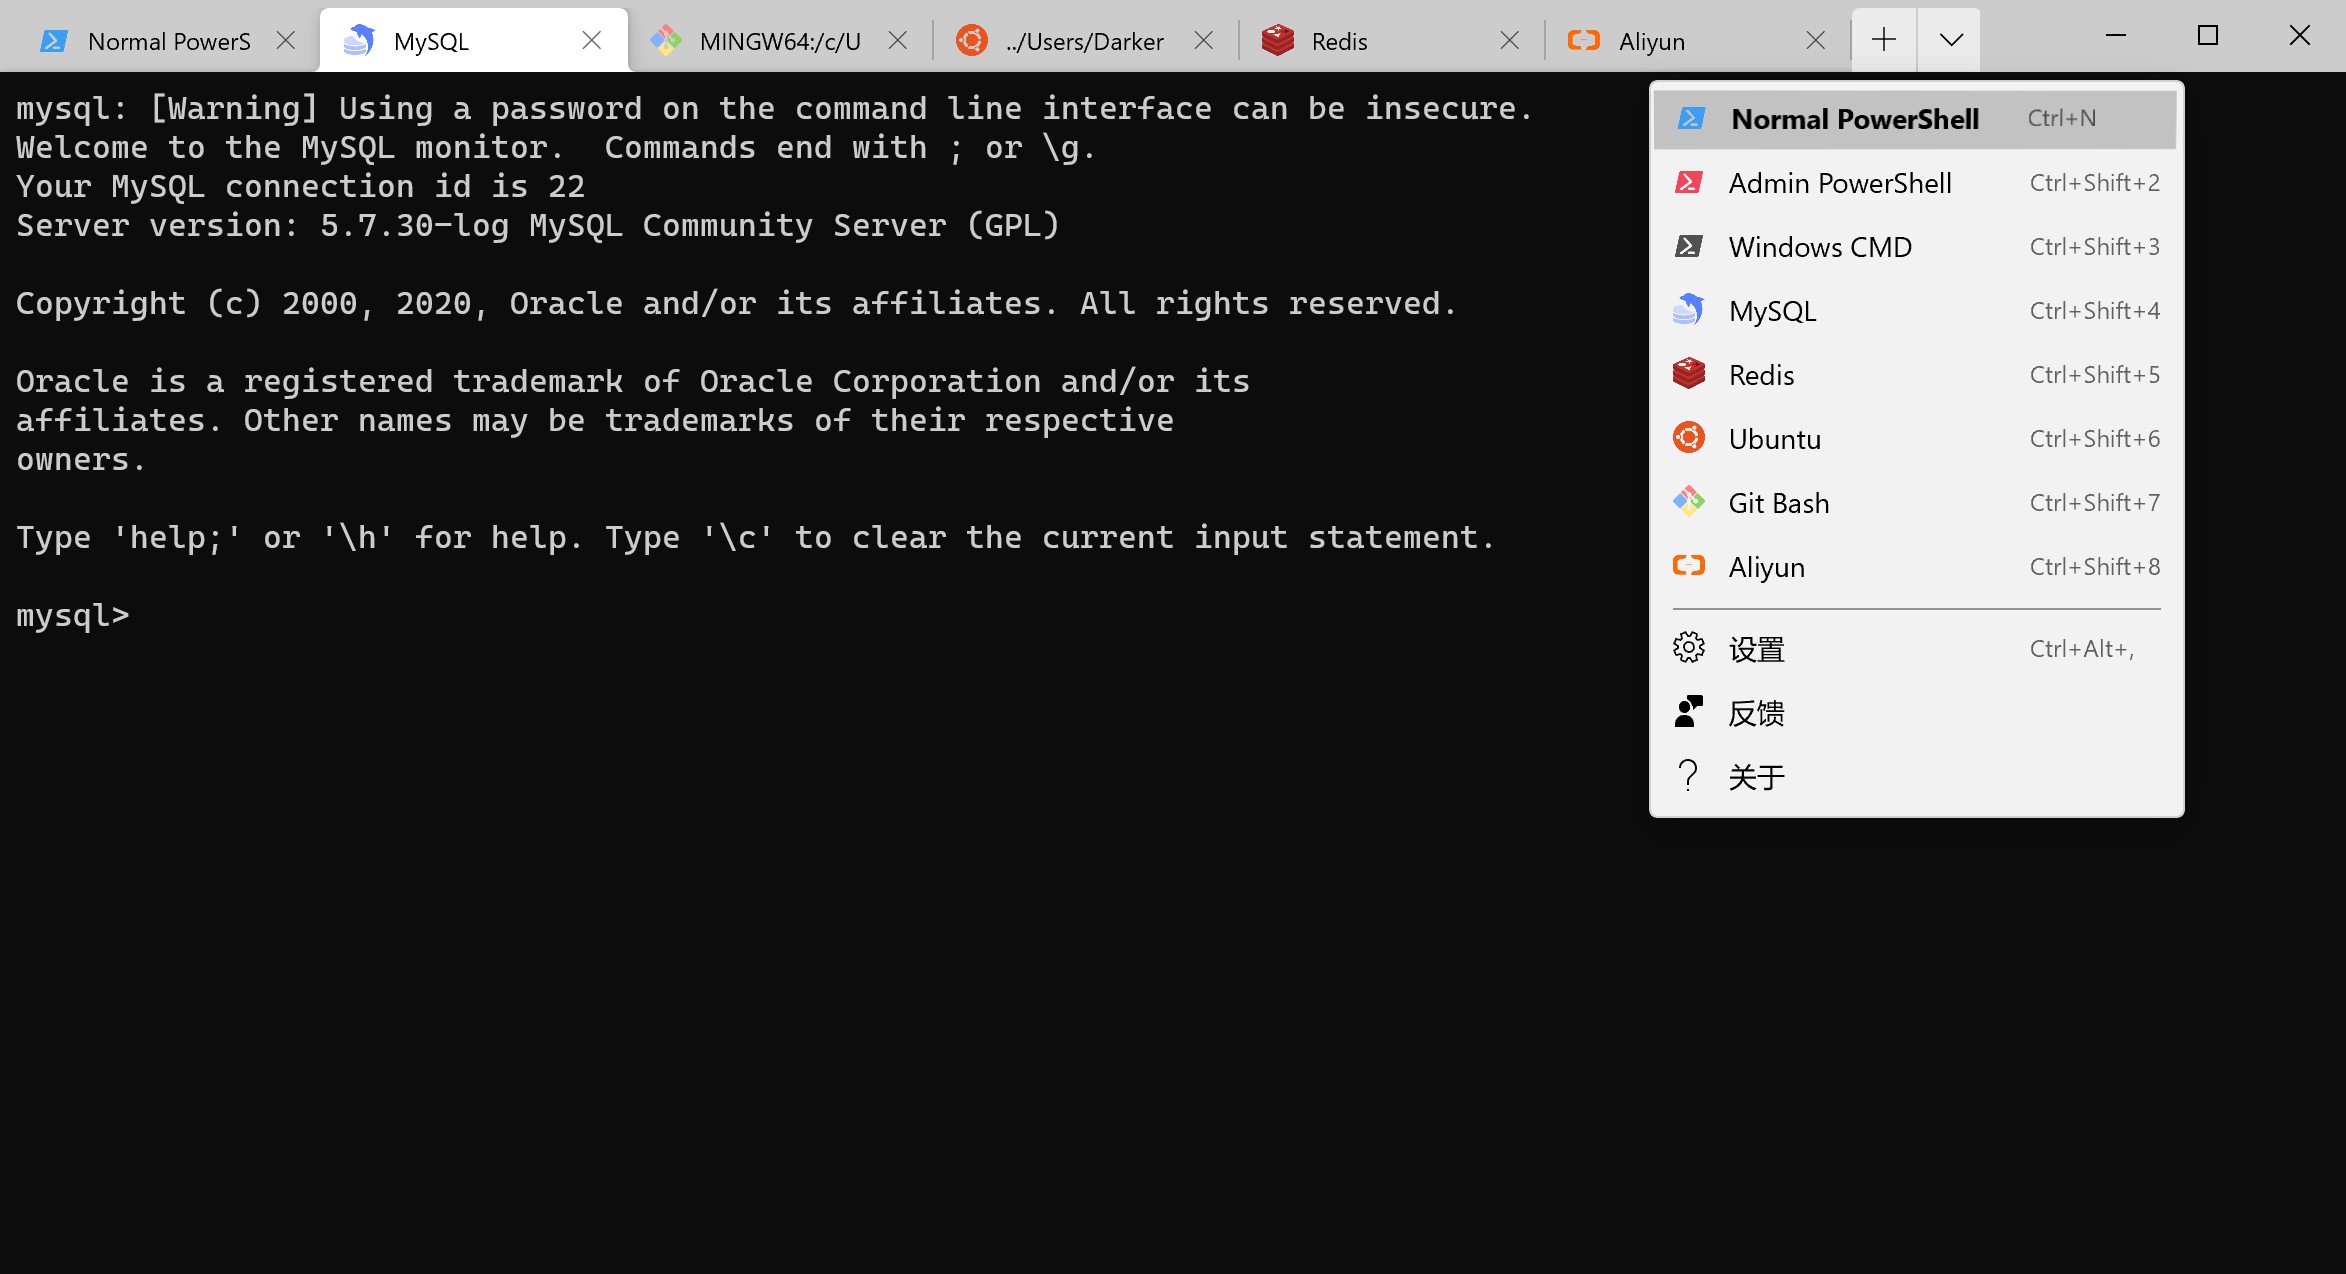Click the question mark About icon
The image size is (2346, 1274).
coord(1689,776)
